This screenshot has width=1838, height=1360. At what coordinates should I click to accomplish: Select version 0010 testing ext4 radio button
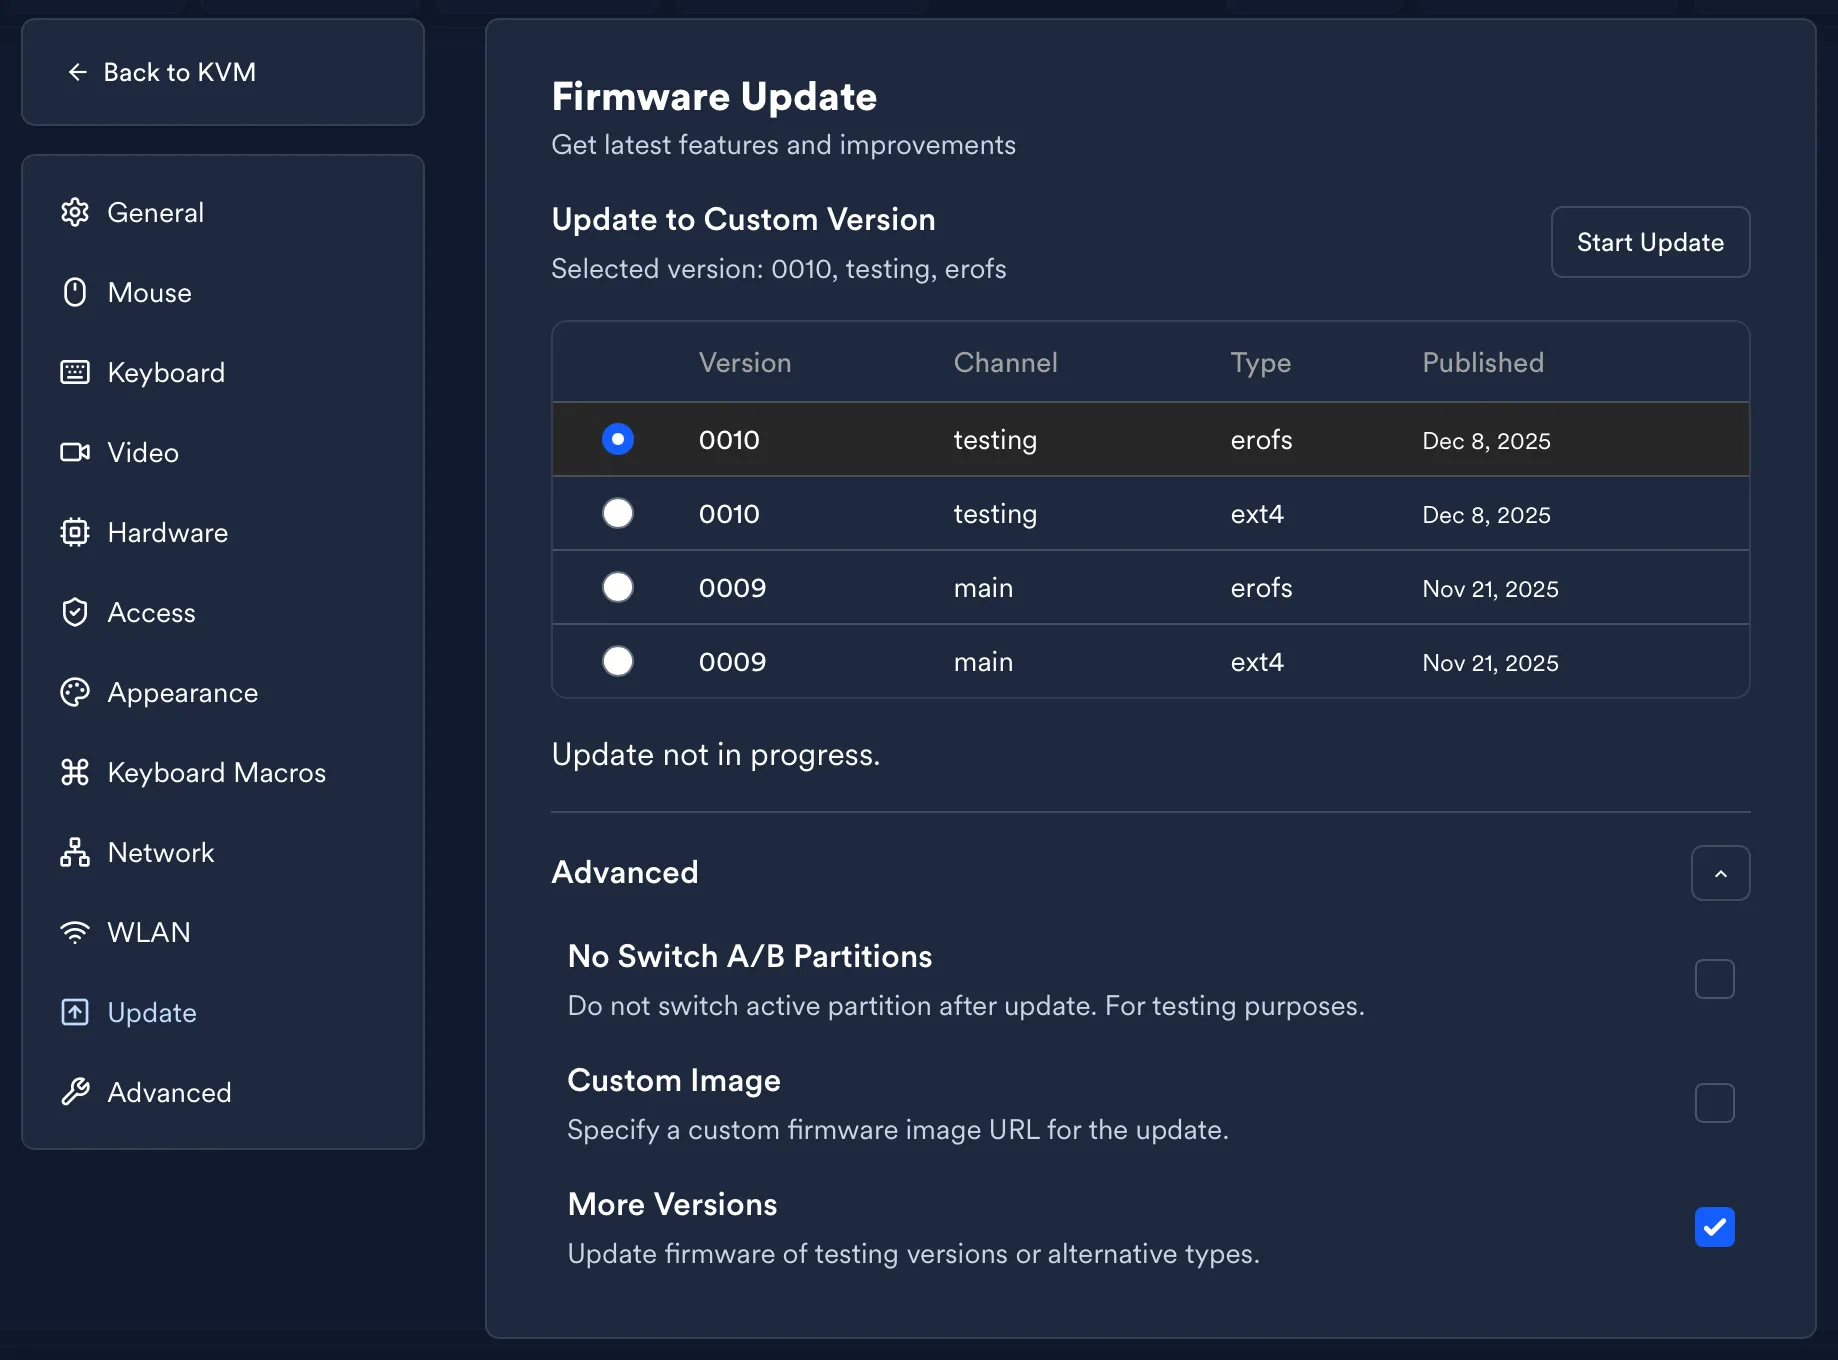click(618, 513)
